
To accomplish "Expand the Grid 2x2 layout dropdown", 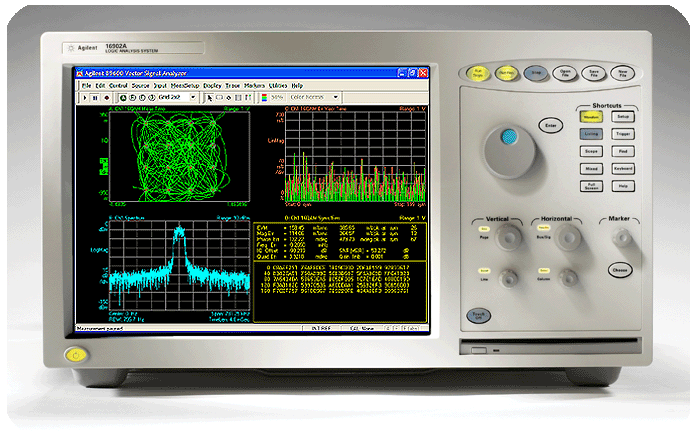I will 193,97.
